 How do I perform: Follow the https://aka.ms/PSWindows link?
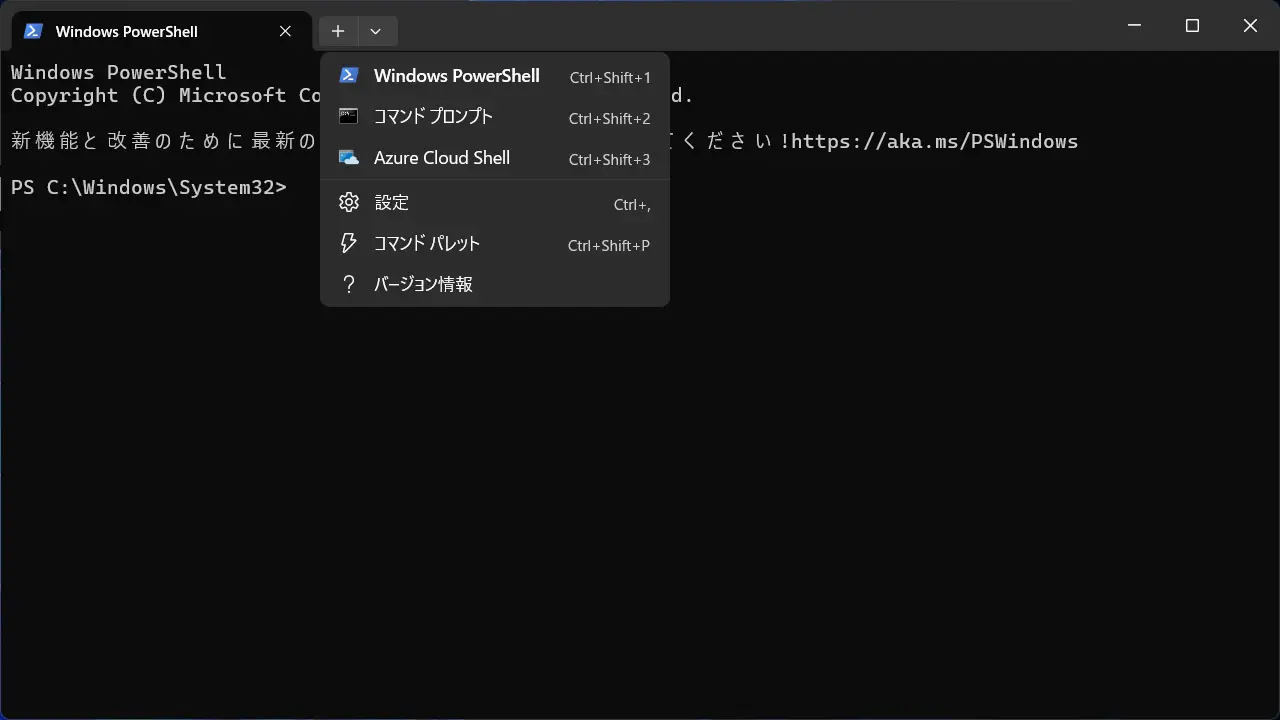pos(934,141)
